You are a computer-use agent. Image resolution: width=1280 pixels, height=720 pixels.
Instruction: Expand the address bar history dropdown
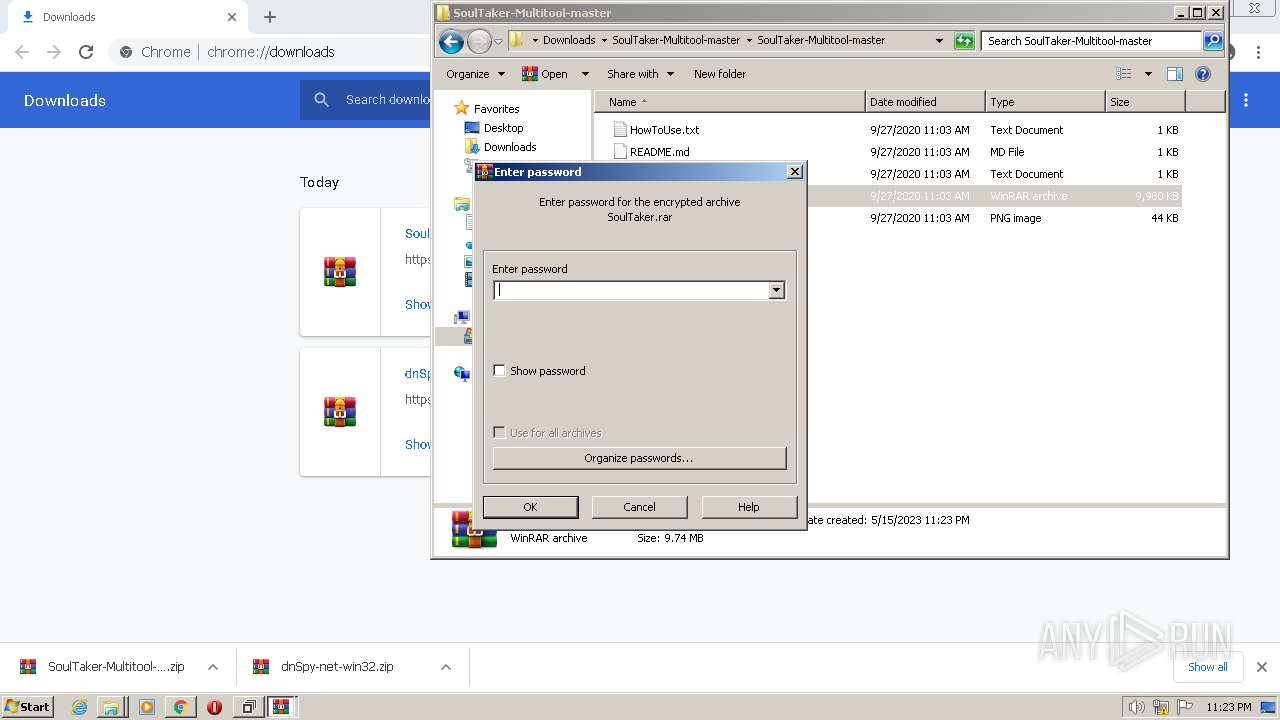[x=938, y=41]
